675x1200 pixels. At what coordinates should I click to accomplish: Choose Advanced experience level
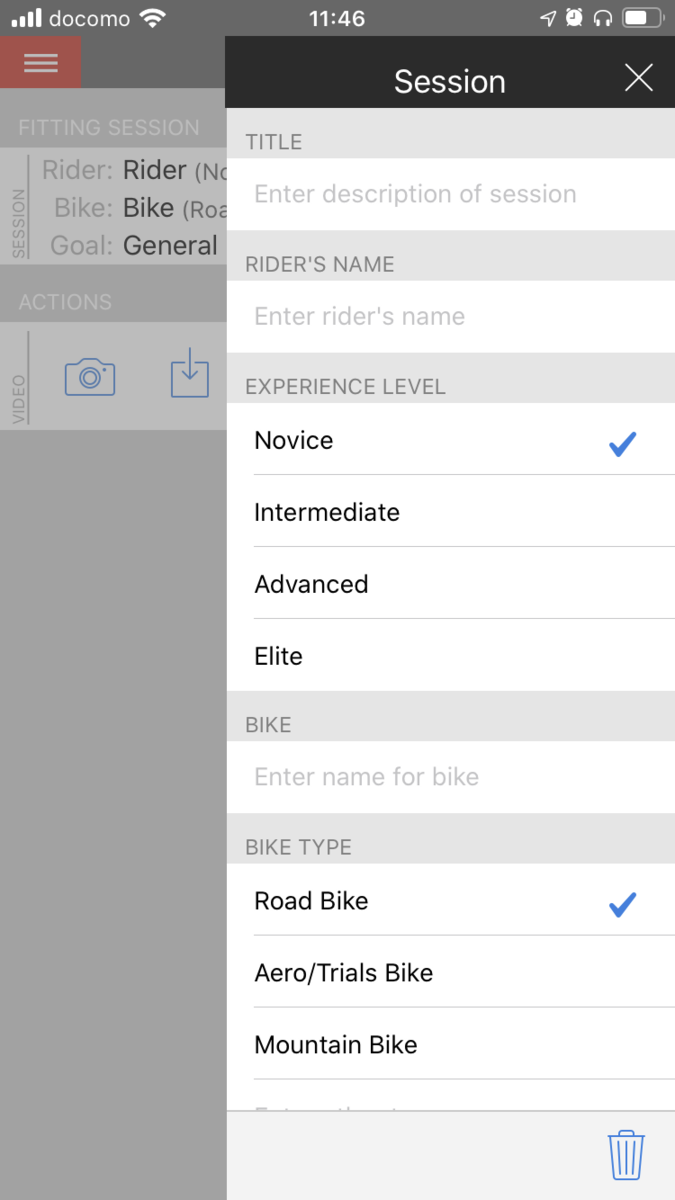[450, 584]
